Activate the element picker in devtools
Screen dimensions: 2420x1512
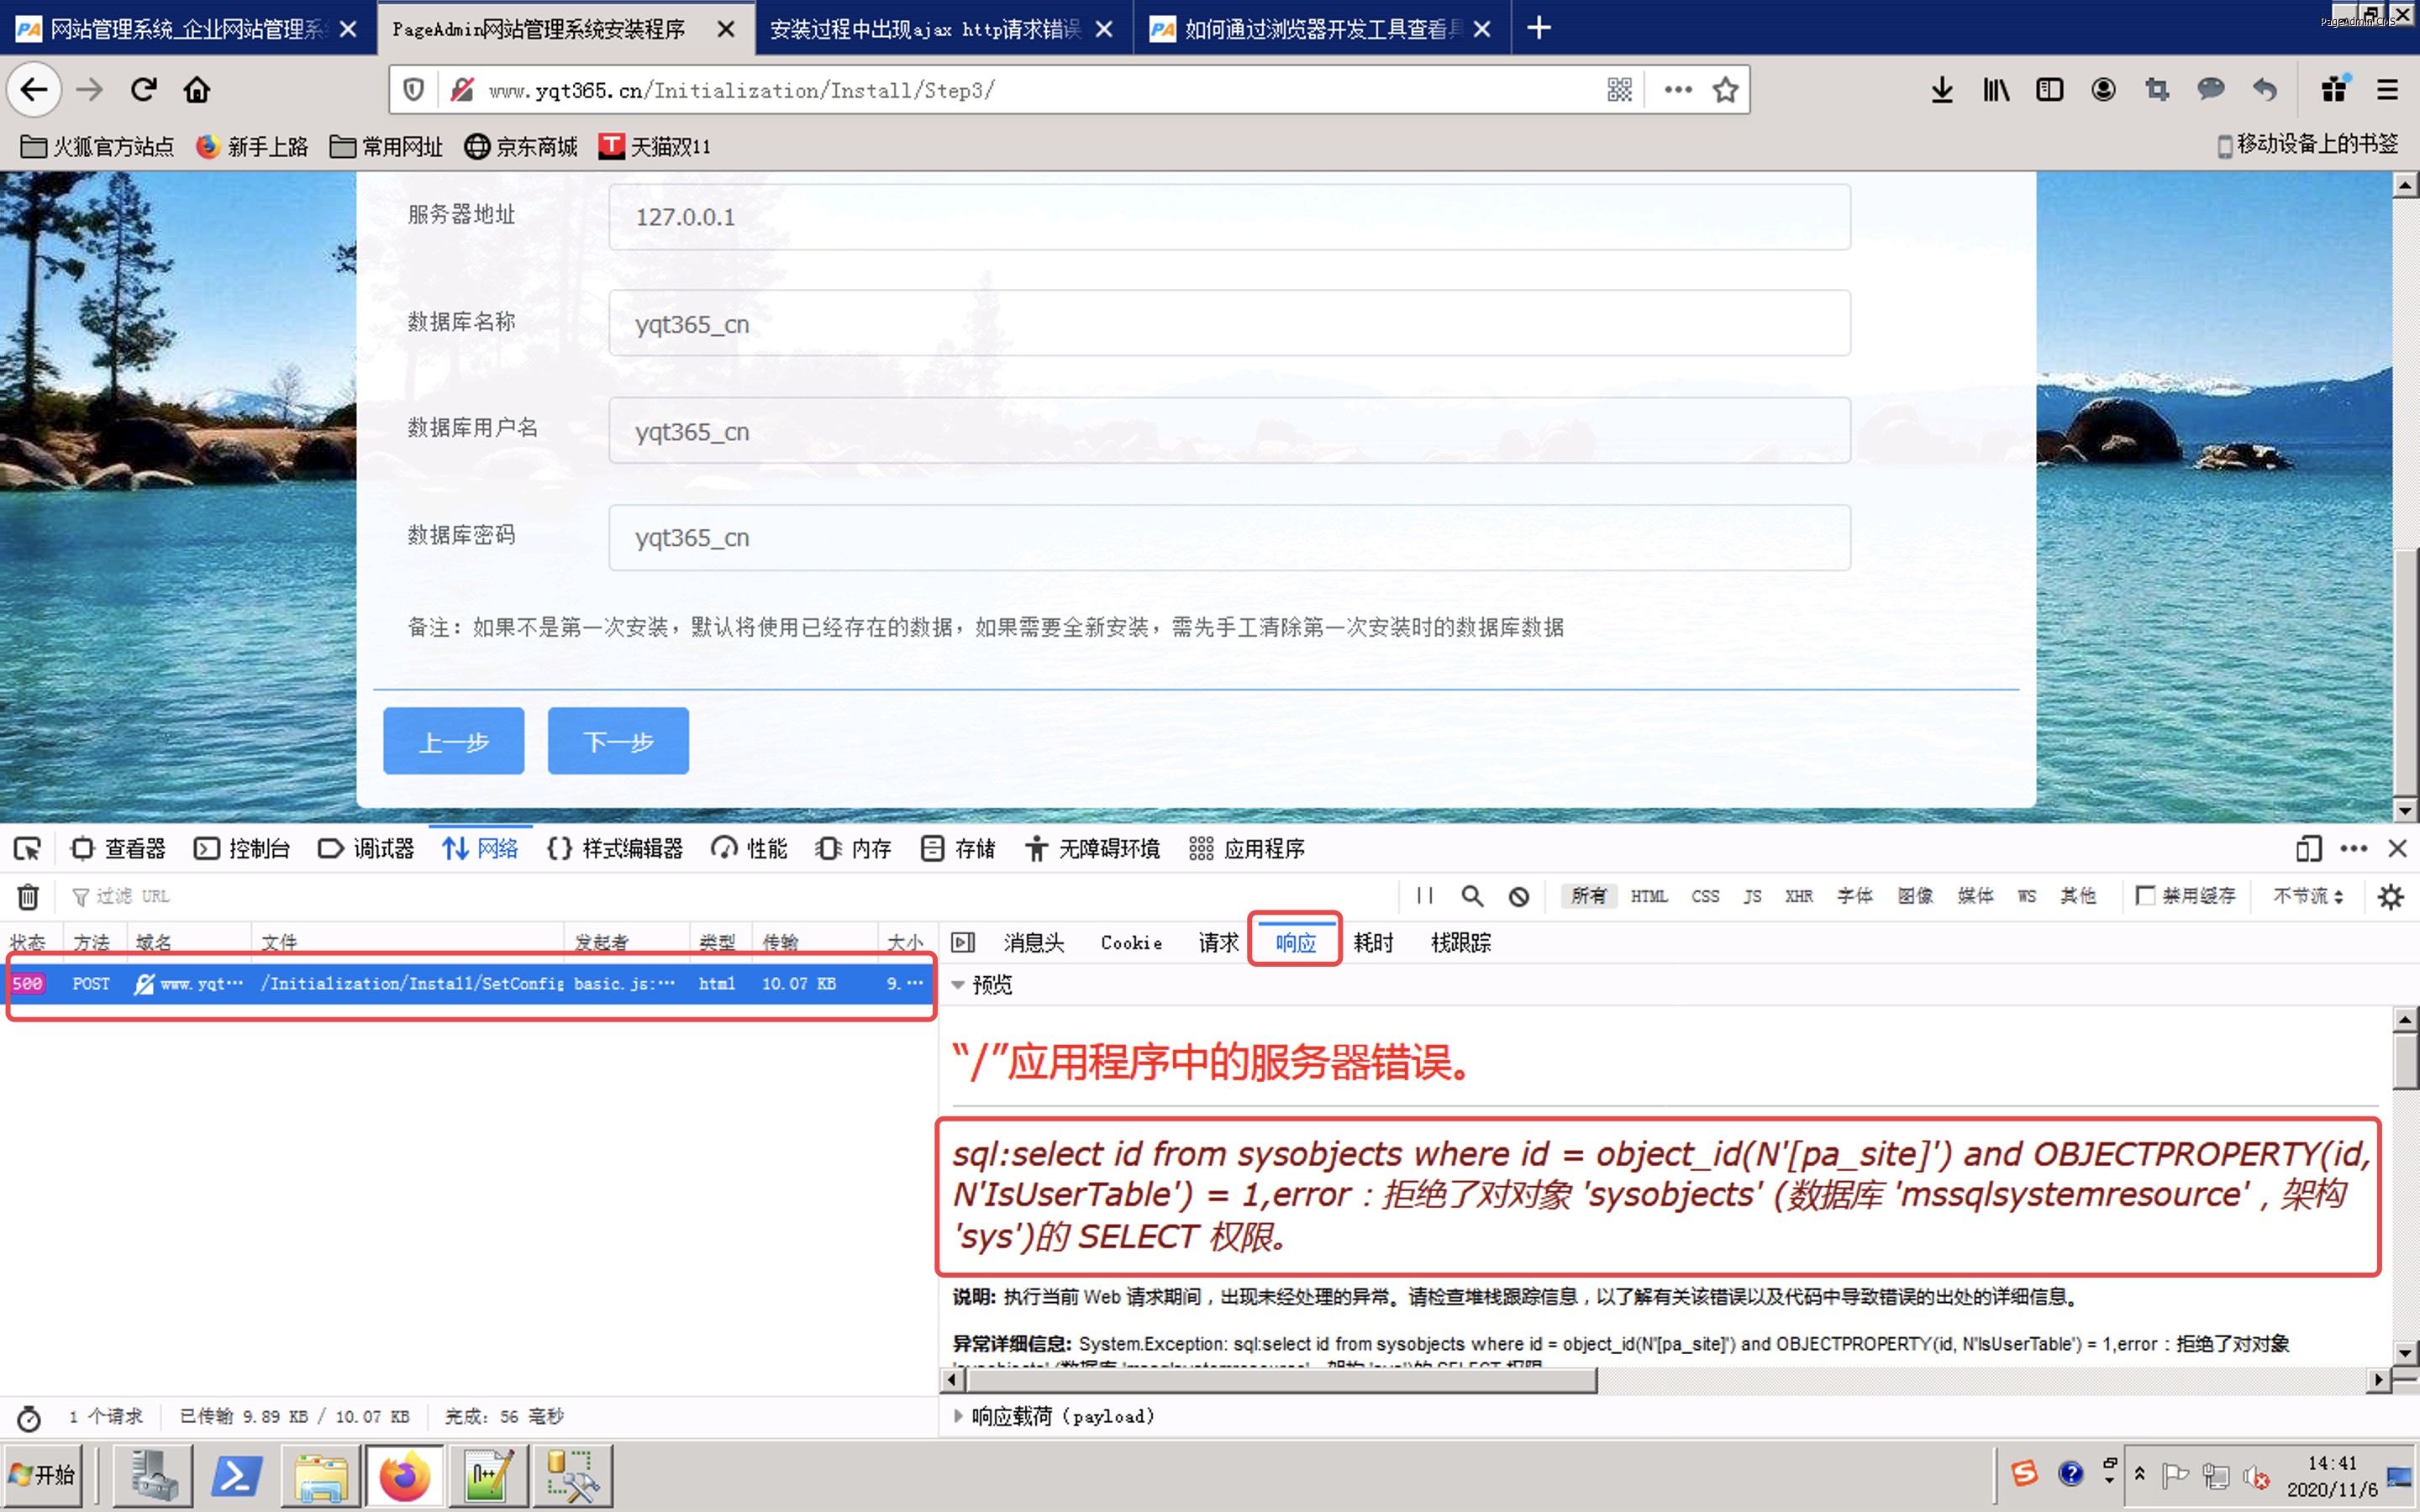click(27, 849)
